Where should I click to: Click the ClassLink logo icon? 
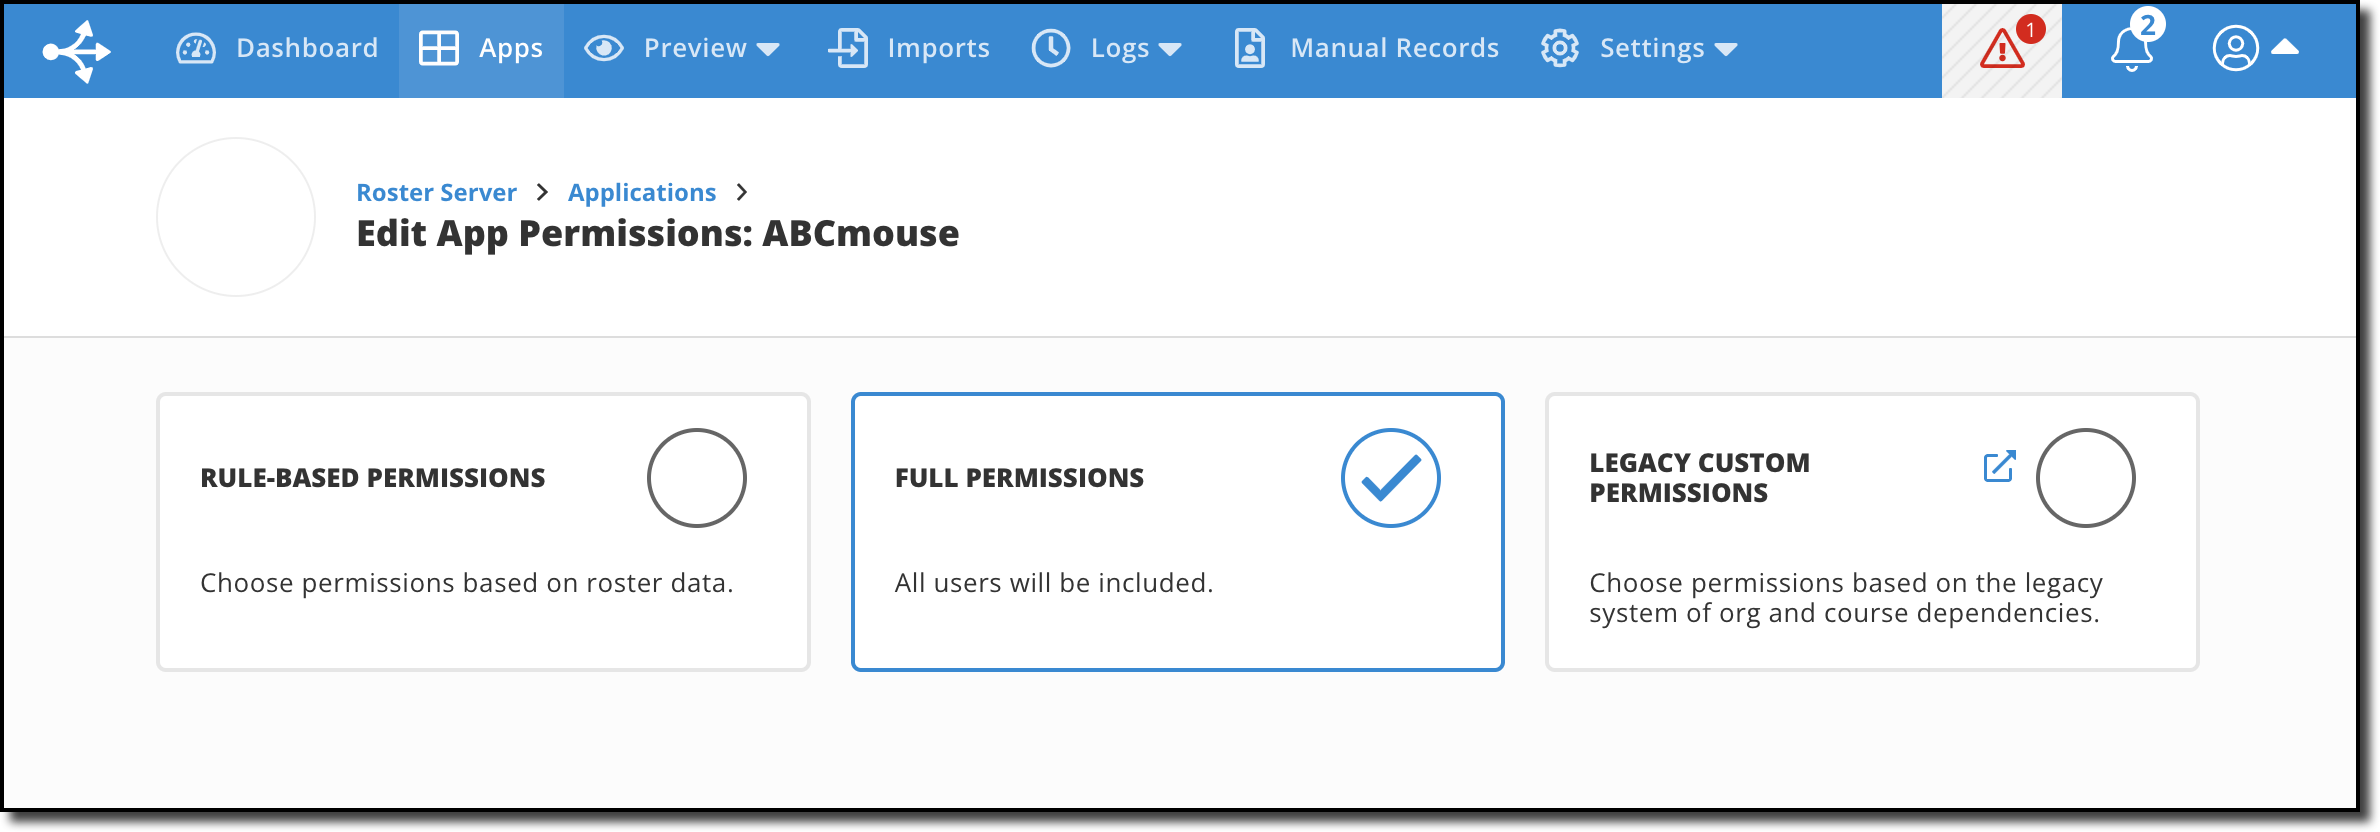[x=75, y=49]
